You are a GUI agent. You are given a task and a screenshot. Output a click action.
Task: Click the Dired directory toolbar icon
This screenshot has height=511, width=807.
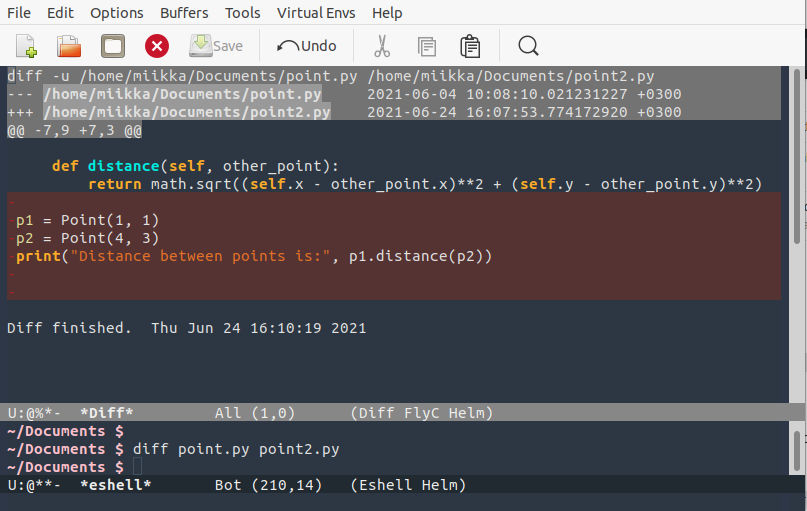click(x=113, y=46)
